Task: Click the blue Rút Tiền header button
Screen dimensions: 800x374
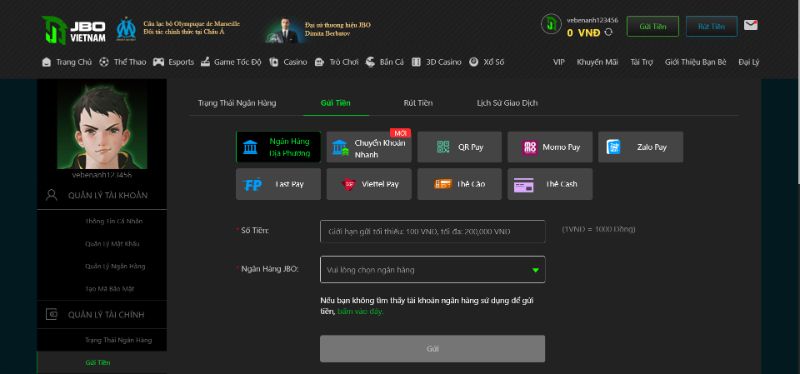Action: click(711, 27)
